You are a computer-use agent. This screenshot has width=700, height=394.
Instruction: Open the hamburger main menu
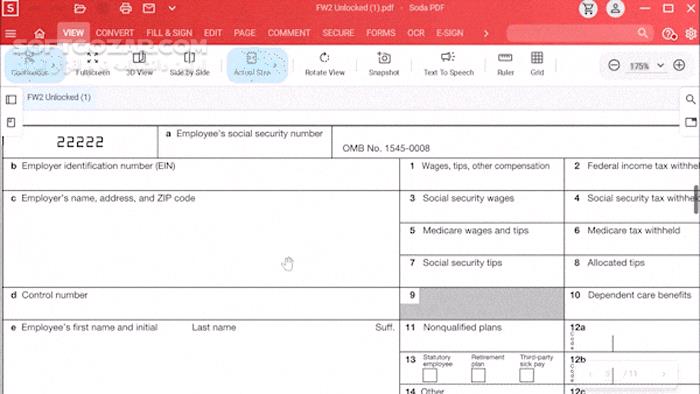coord(11,33)
